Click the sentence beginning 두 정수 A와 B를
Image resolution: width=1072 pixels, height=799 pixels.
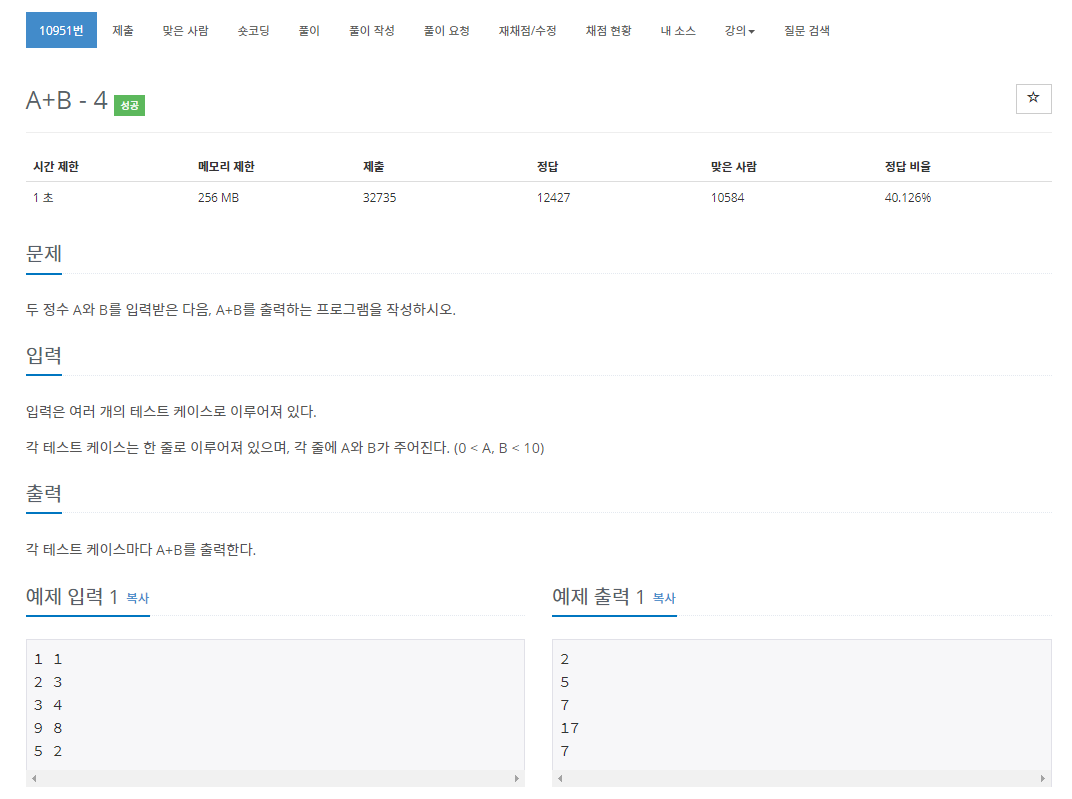tap(241, 310)
